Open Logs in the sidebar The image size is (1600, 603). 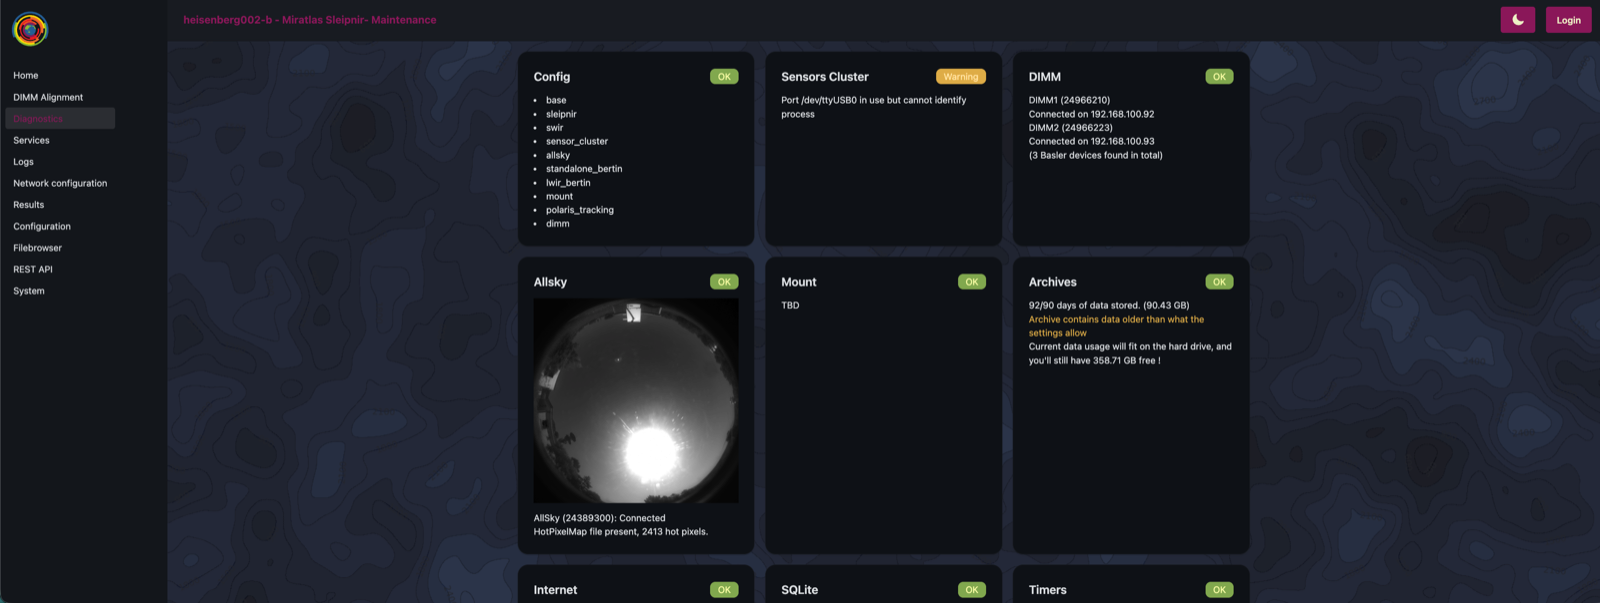point(23,162)
